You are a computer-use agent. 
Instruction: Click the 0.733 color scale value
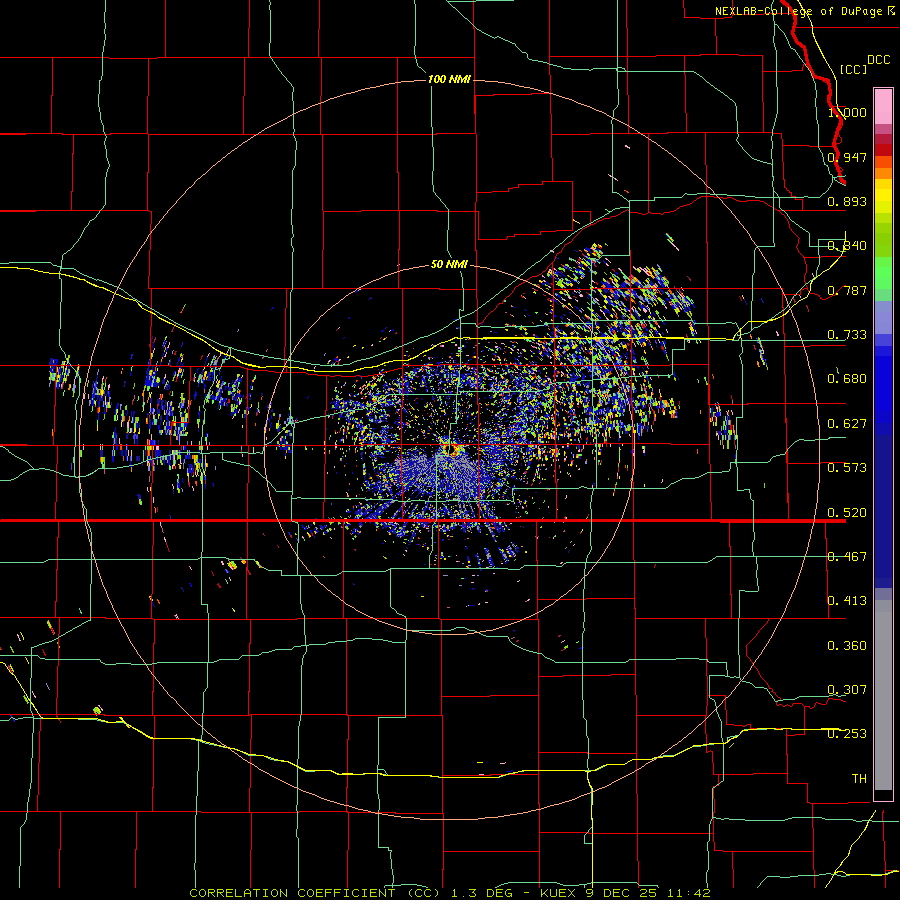(847, 335)
